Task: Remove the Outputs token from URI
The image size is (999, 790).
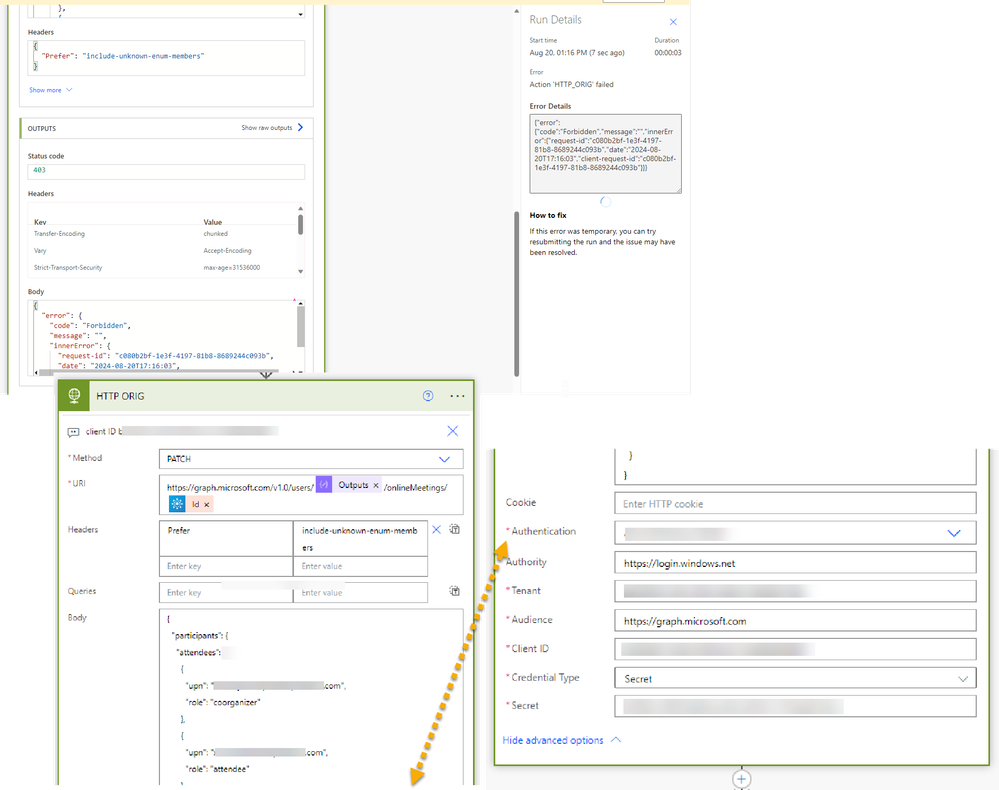Action: click(376, 485)
